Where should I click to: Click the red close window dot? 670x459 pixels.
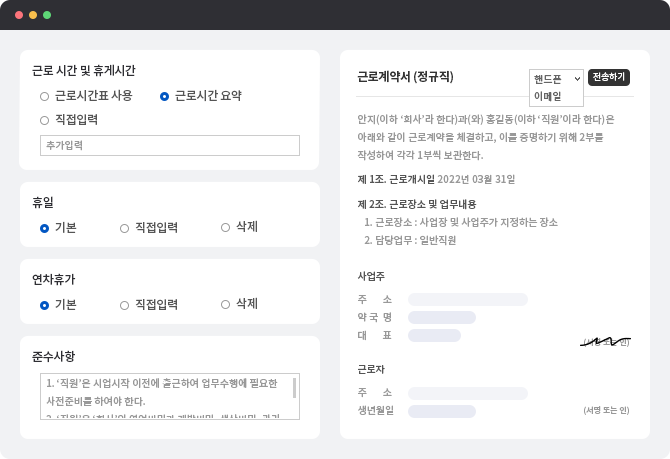click(19, 15)
